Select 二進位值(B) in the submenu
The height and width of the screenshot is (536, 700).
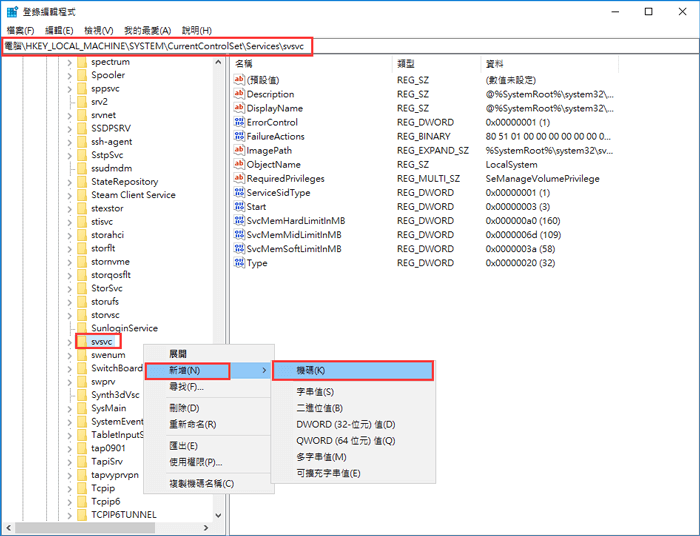(x=353, y=408)
